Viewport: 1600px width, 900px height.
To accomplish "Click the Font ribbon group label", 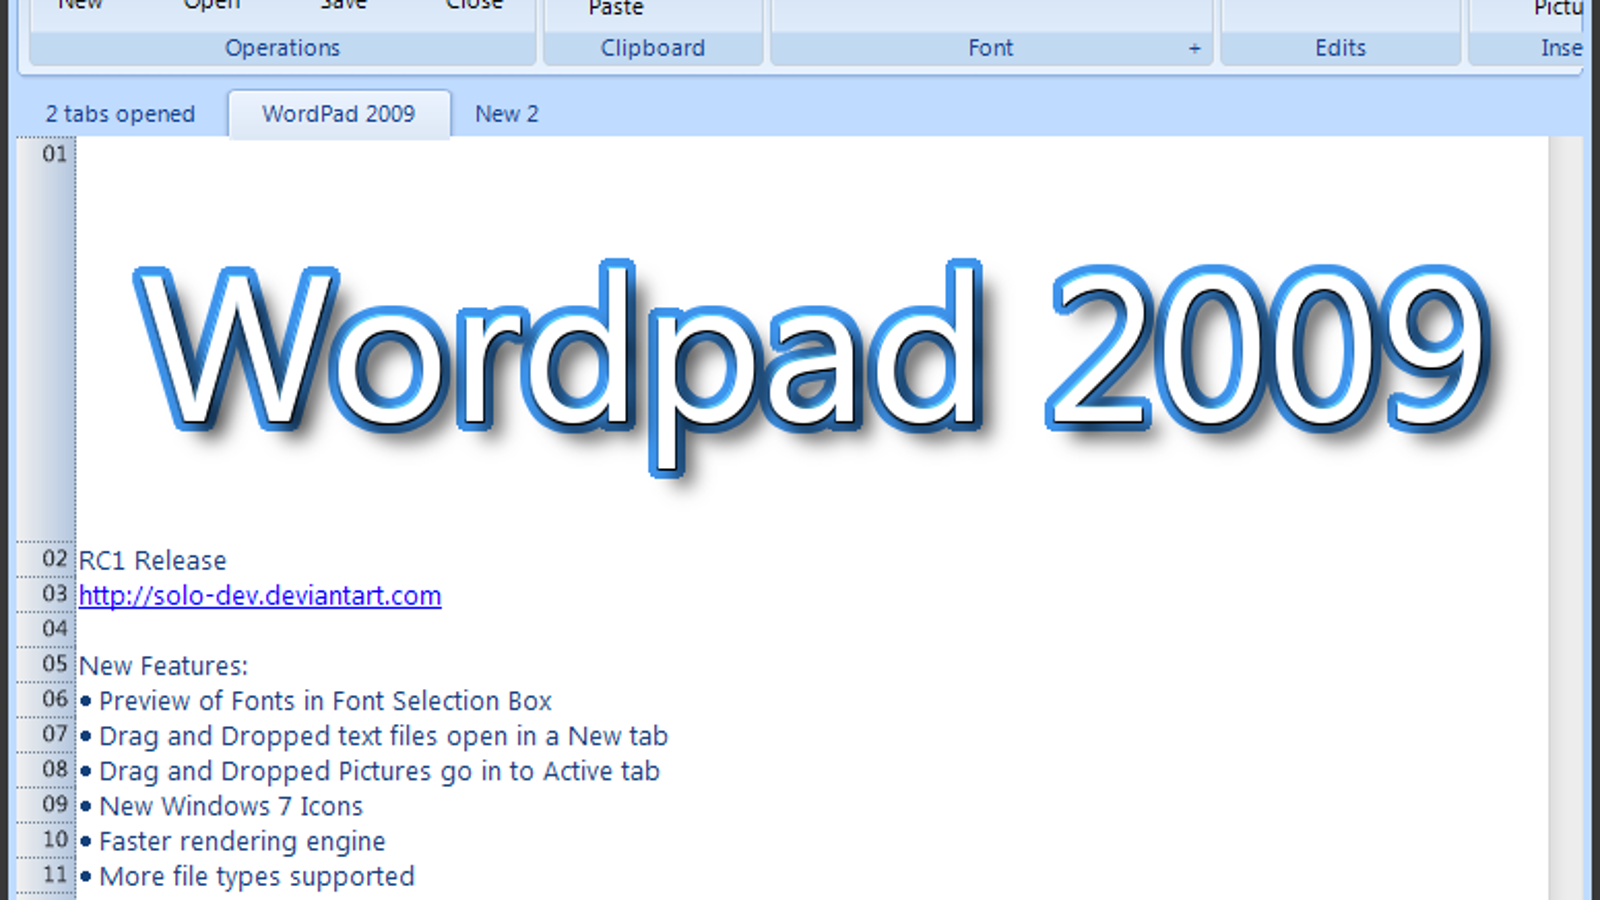I will pos(990,48).
